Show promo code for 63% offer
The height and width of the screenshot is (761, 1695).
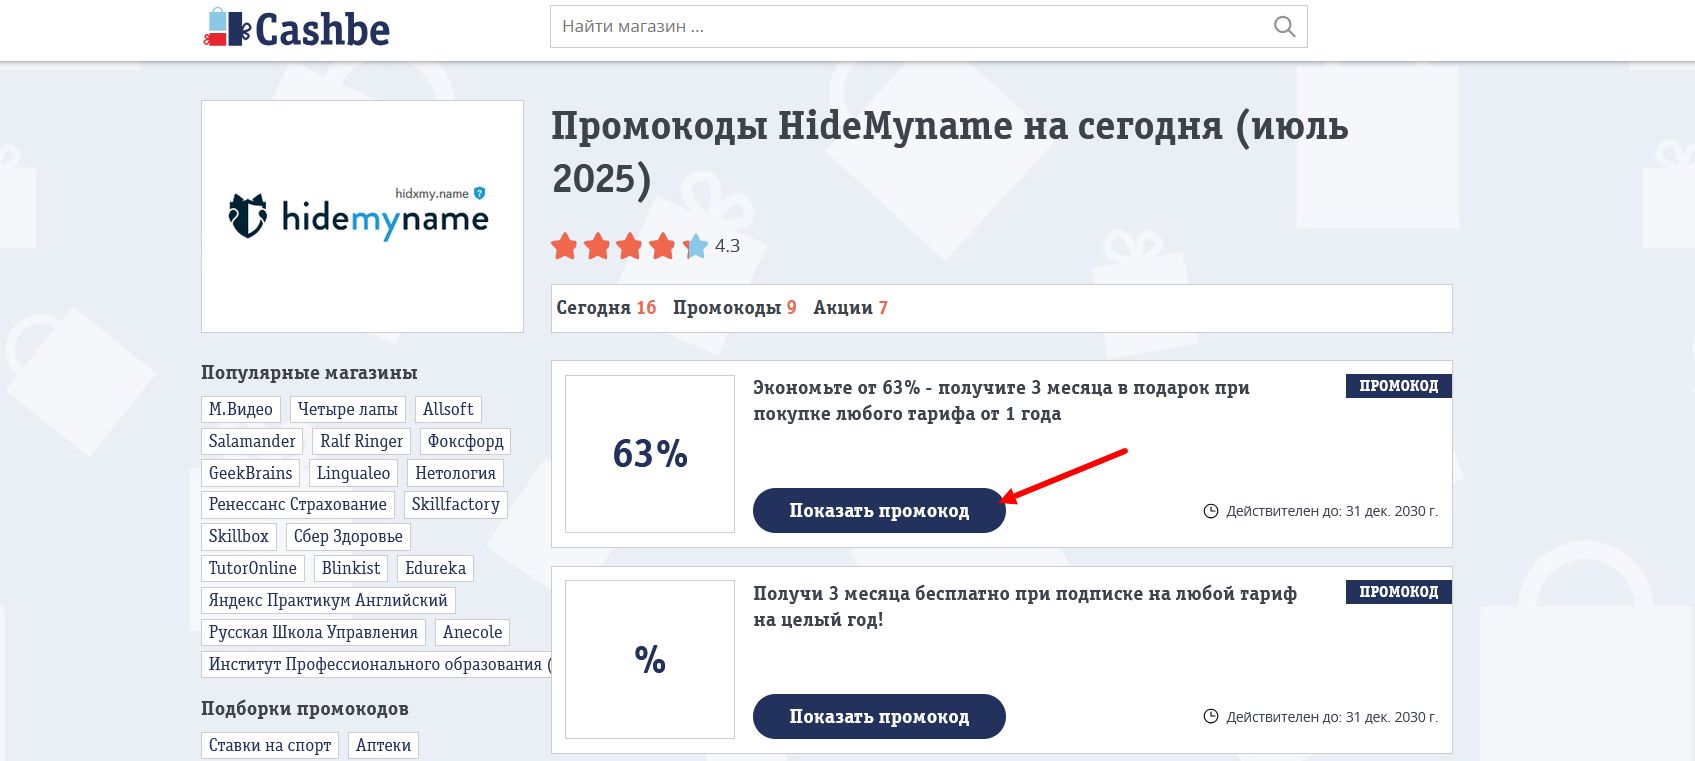click(879, 511)
